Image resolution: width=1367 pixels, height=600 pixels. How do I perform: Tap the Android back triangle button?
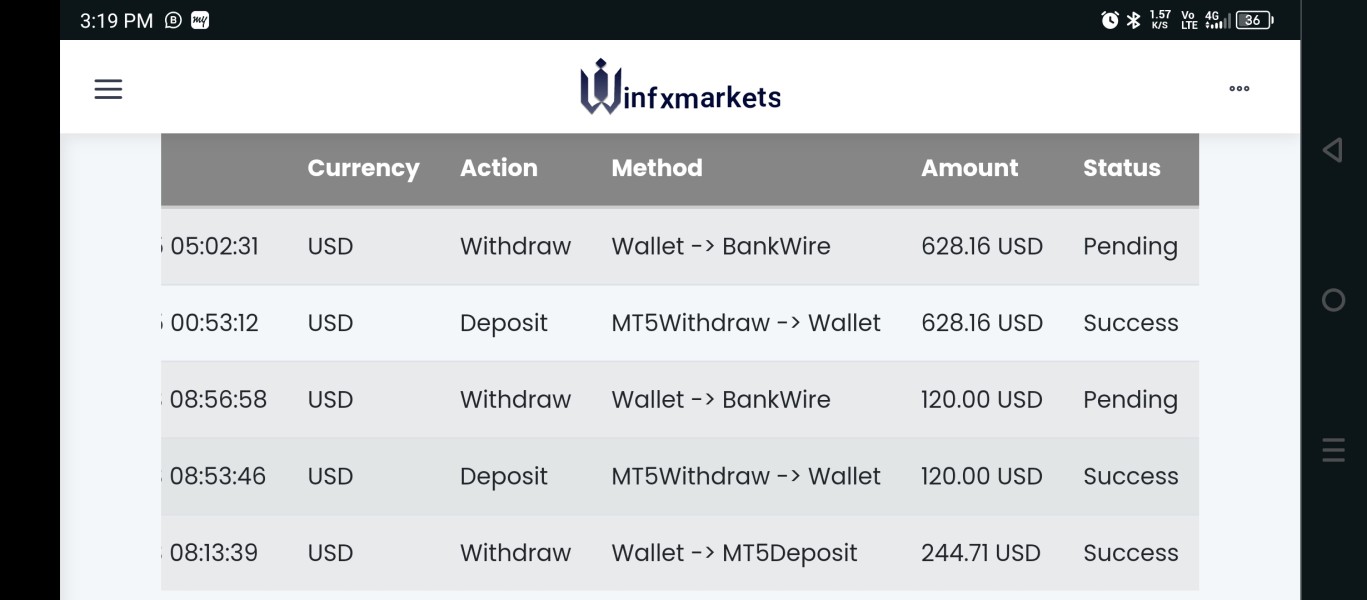tap(1332, 150)
